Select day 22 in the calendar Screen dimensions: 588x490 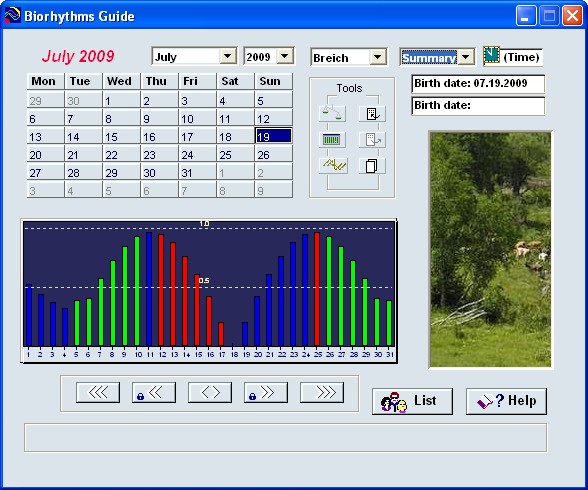pyautogui.click(x=121, y=154)
